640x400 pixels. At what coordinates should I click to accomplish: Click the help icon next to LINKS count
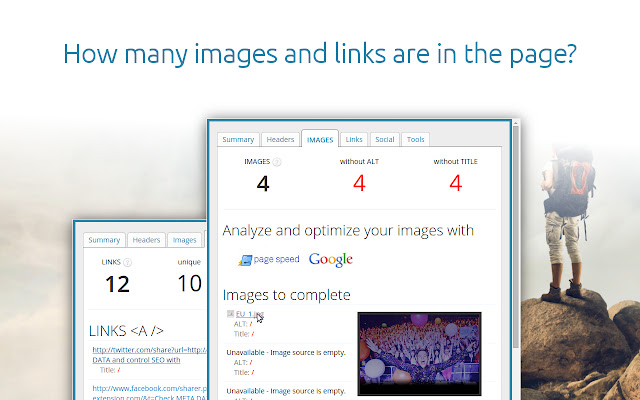point(127,262)
